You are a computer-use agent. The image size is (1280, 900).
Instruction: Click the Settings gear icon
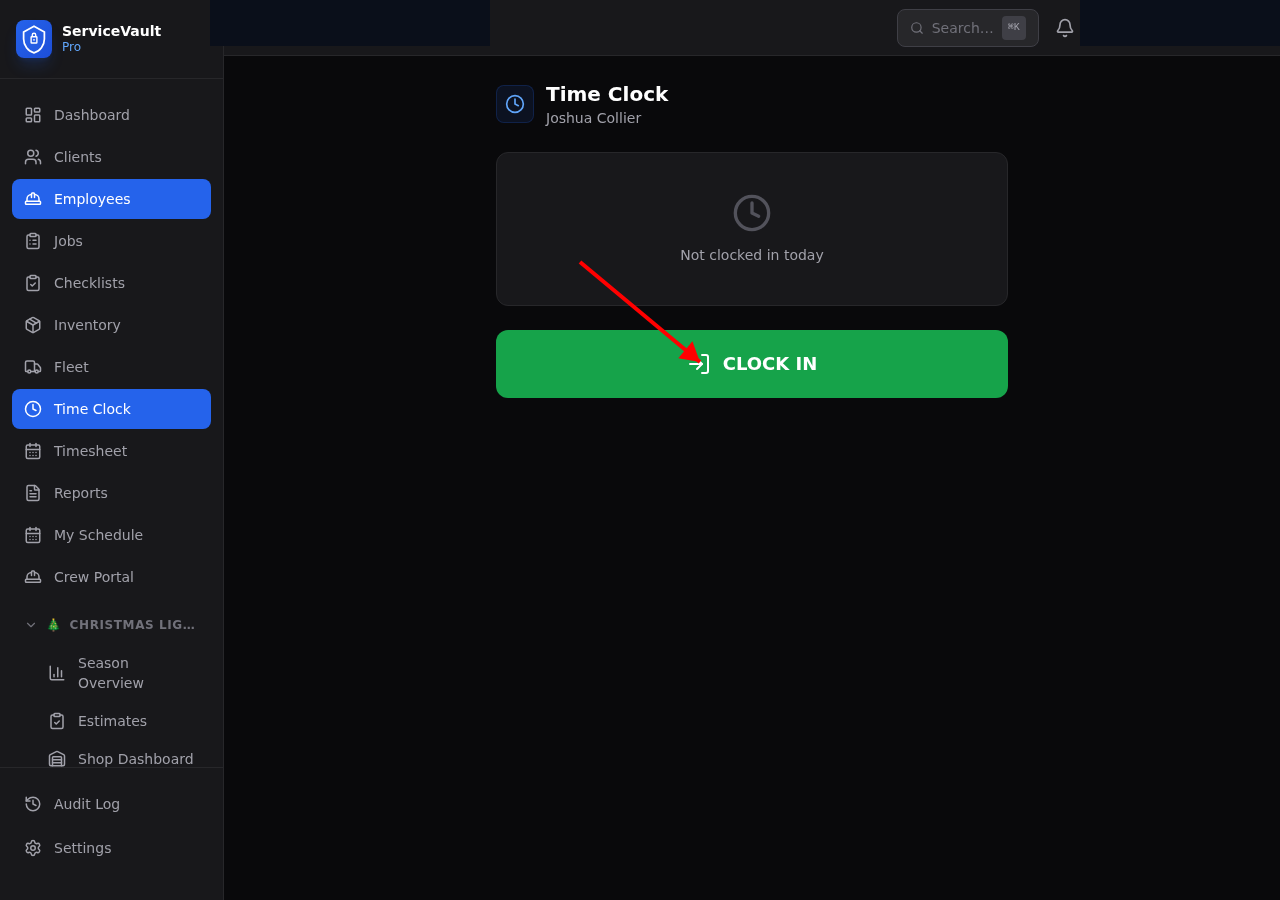coord(31,848)
